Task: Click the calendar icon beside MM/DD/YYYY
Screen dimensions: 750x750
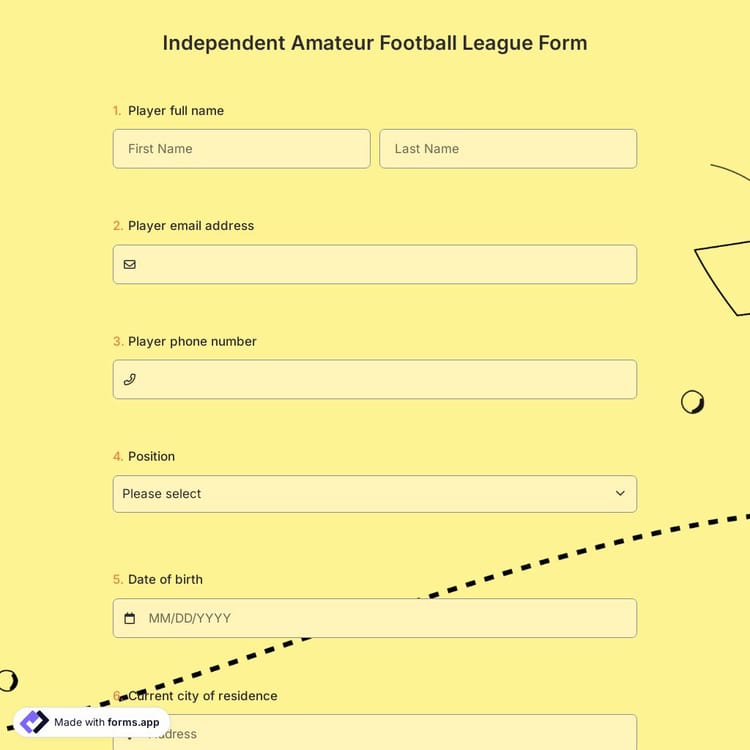Action: (130, 619)
